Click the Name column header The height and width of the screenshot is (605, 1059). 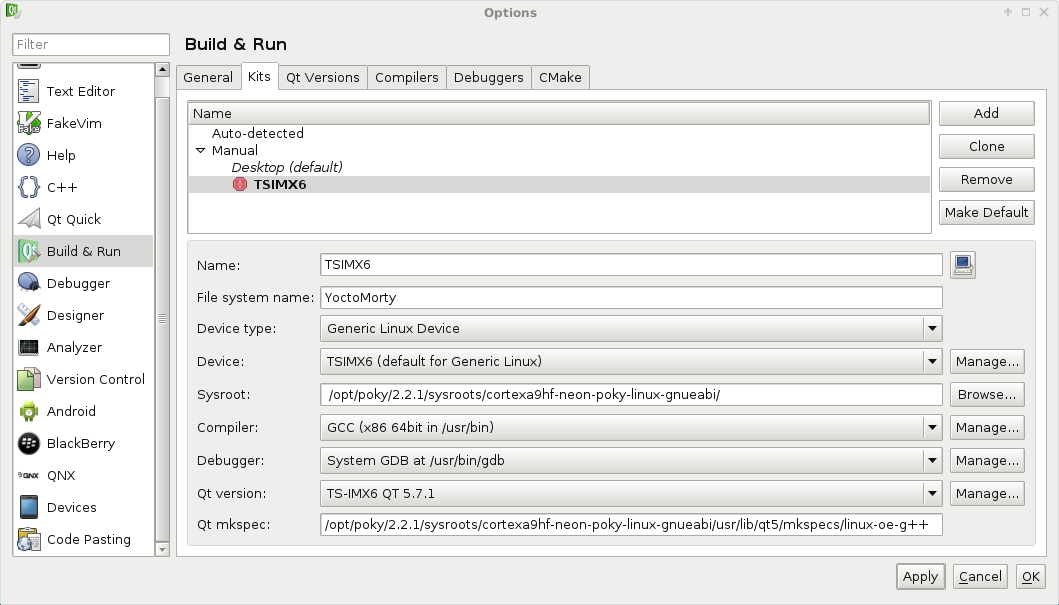pos(559,113)
